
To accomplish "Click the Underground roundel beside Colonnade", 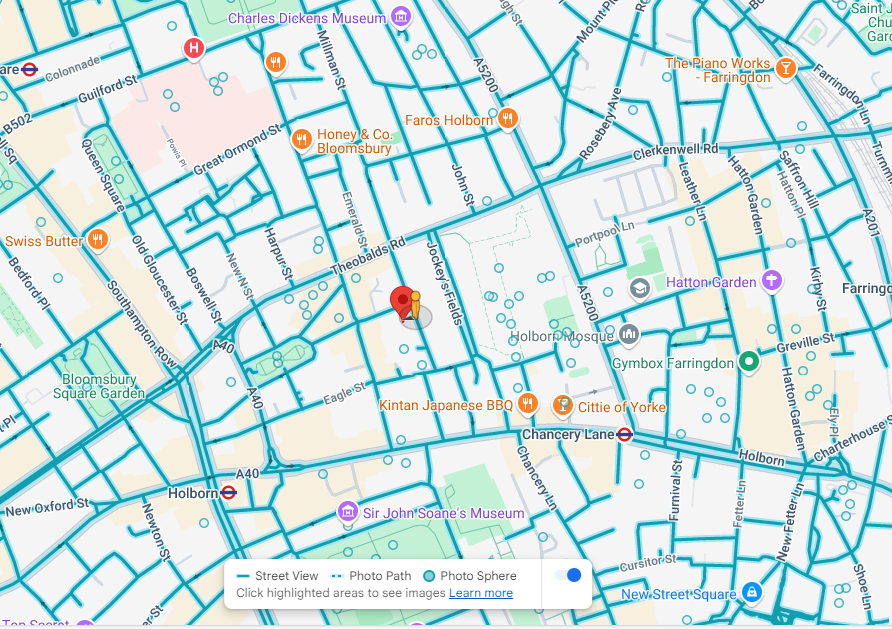I will coord(29,69).
